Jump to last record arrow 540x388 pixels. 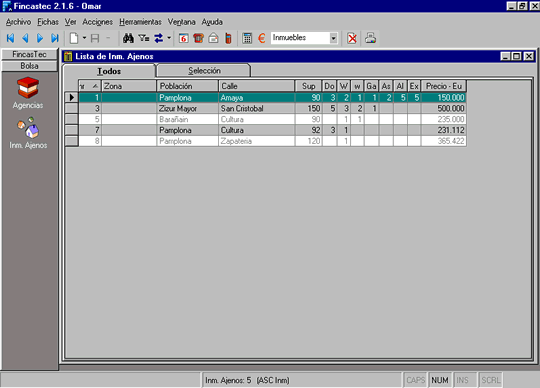click(x=55, y=38)
